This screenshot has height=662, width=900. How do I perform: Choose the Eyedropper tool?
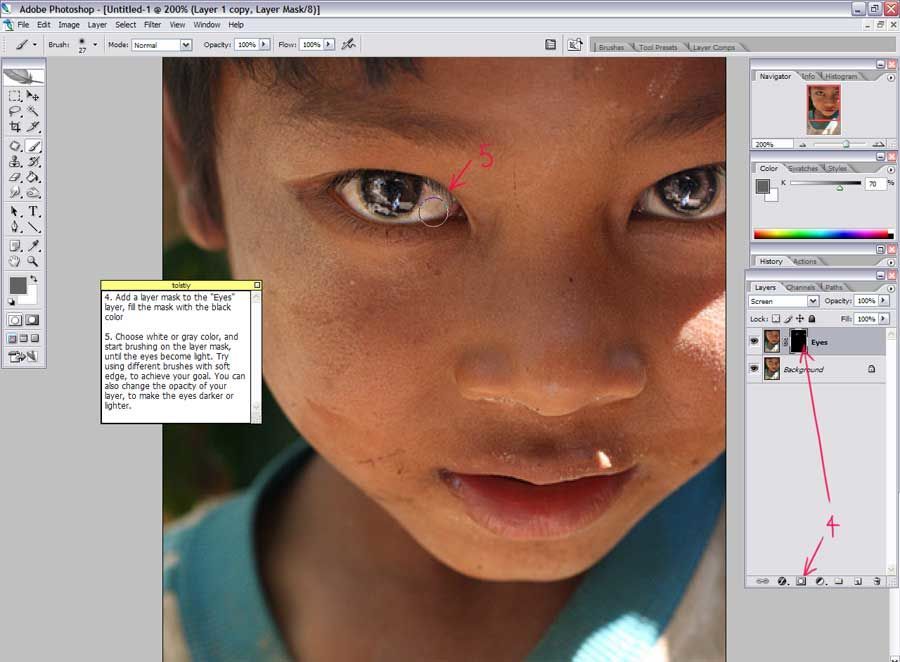click(x=33, y=245)
